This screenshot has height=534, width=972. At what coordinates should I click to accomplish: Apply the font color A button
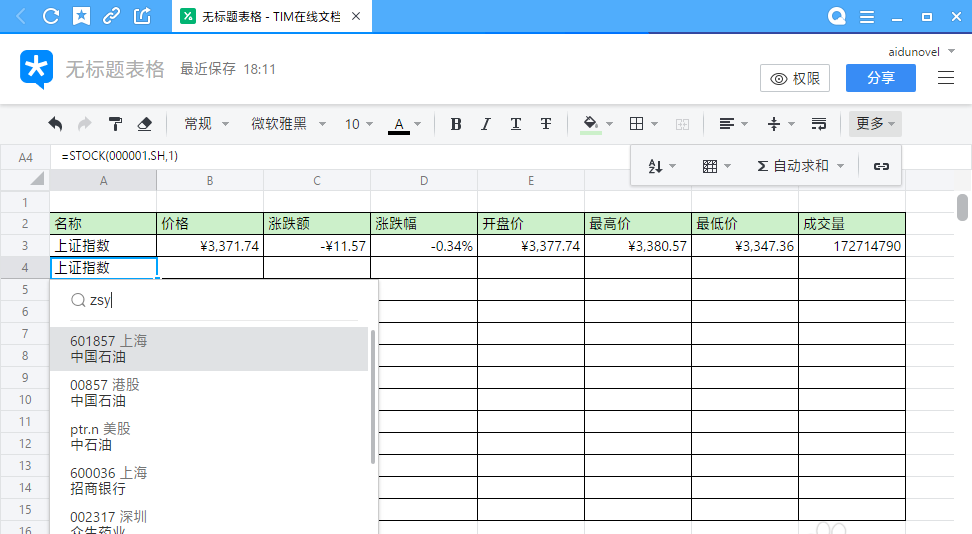click(x=399, y=125)
